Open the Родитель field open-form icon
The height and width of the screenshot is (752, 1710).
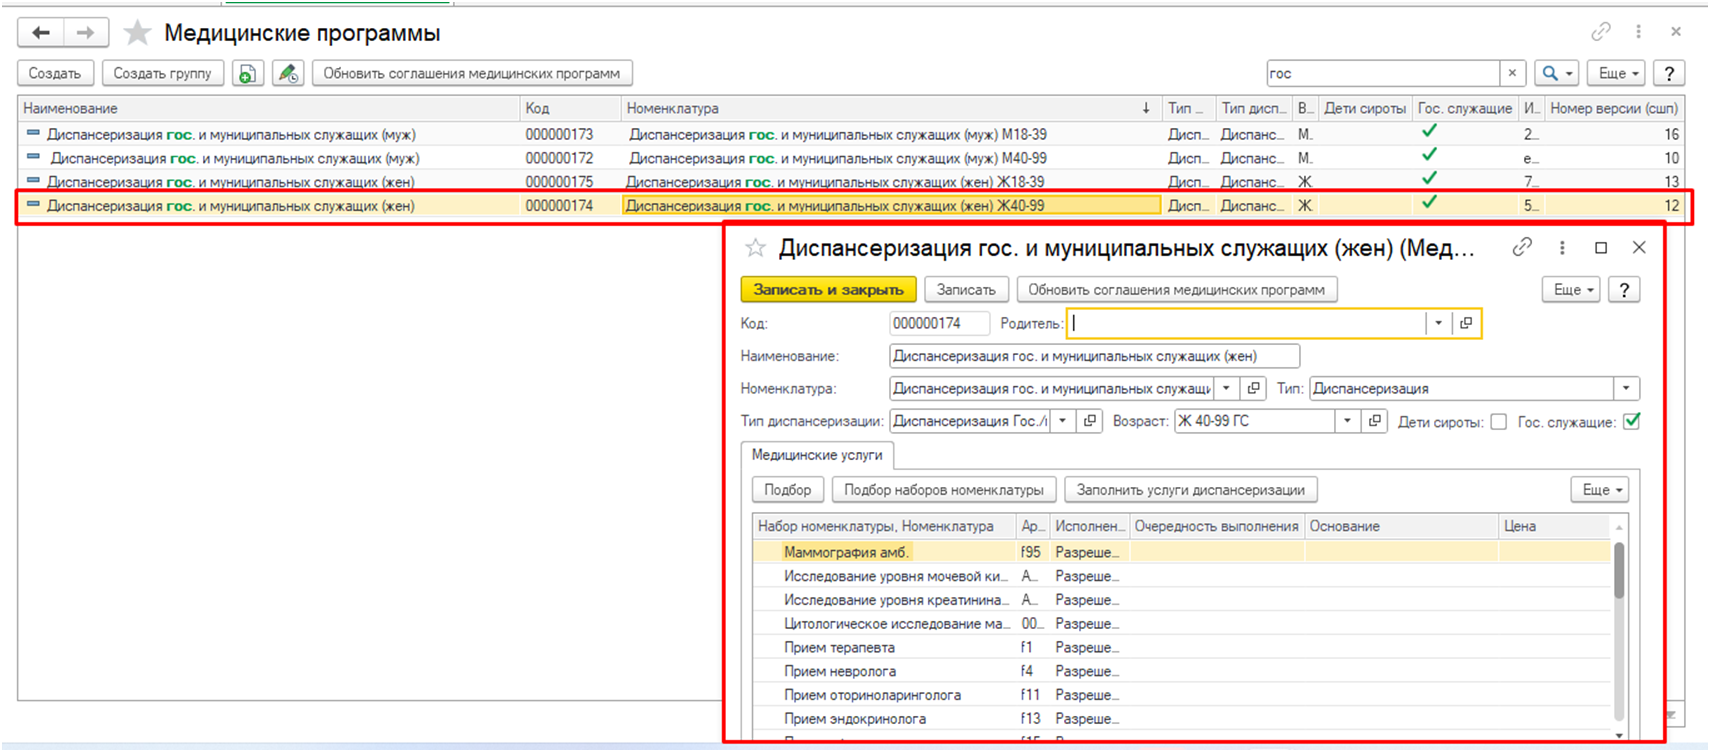click(x=1466, y=323)
